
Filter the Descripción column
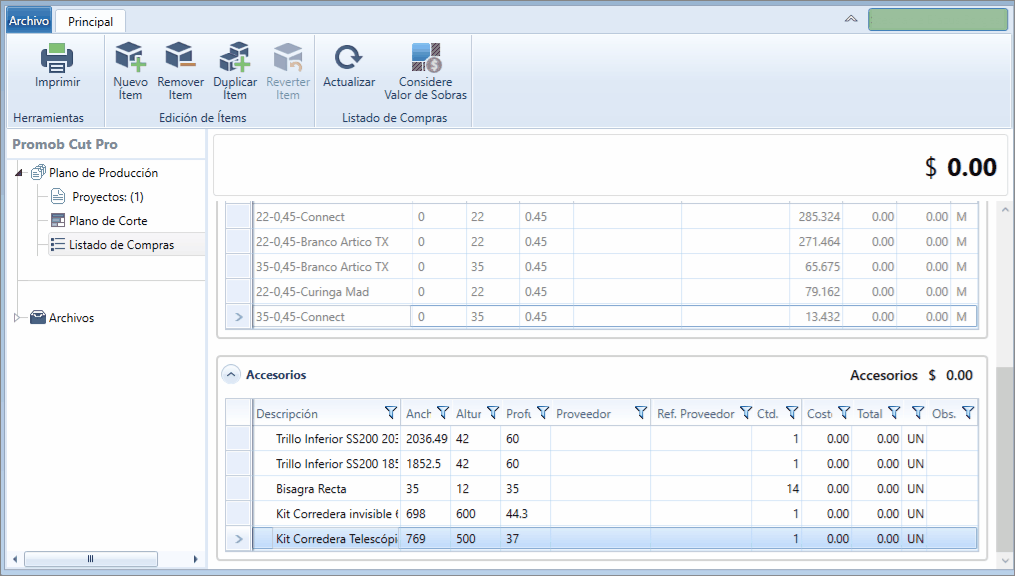(x=390, y=412)
